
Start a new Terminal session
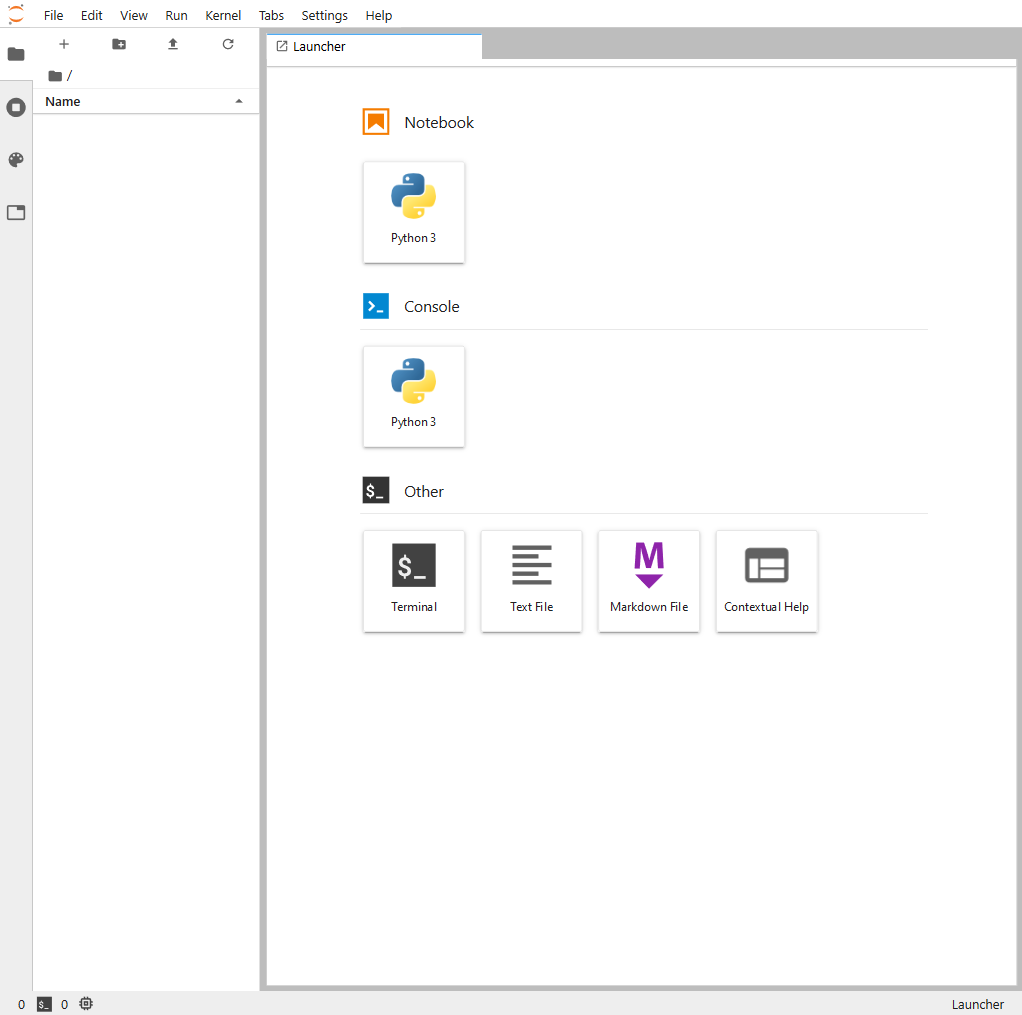pyautogui.click(x=413, y=581)
